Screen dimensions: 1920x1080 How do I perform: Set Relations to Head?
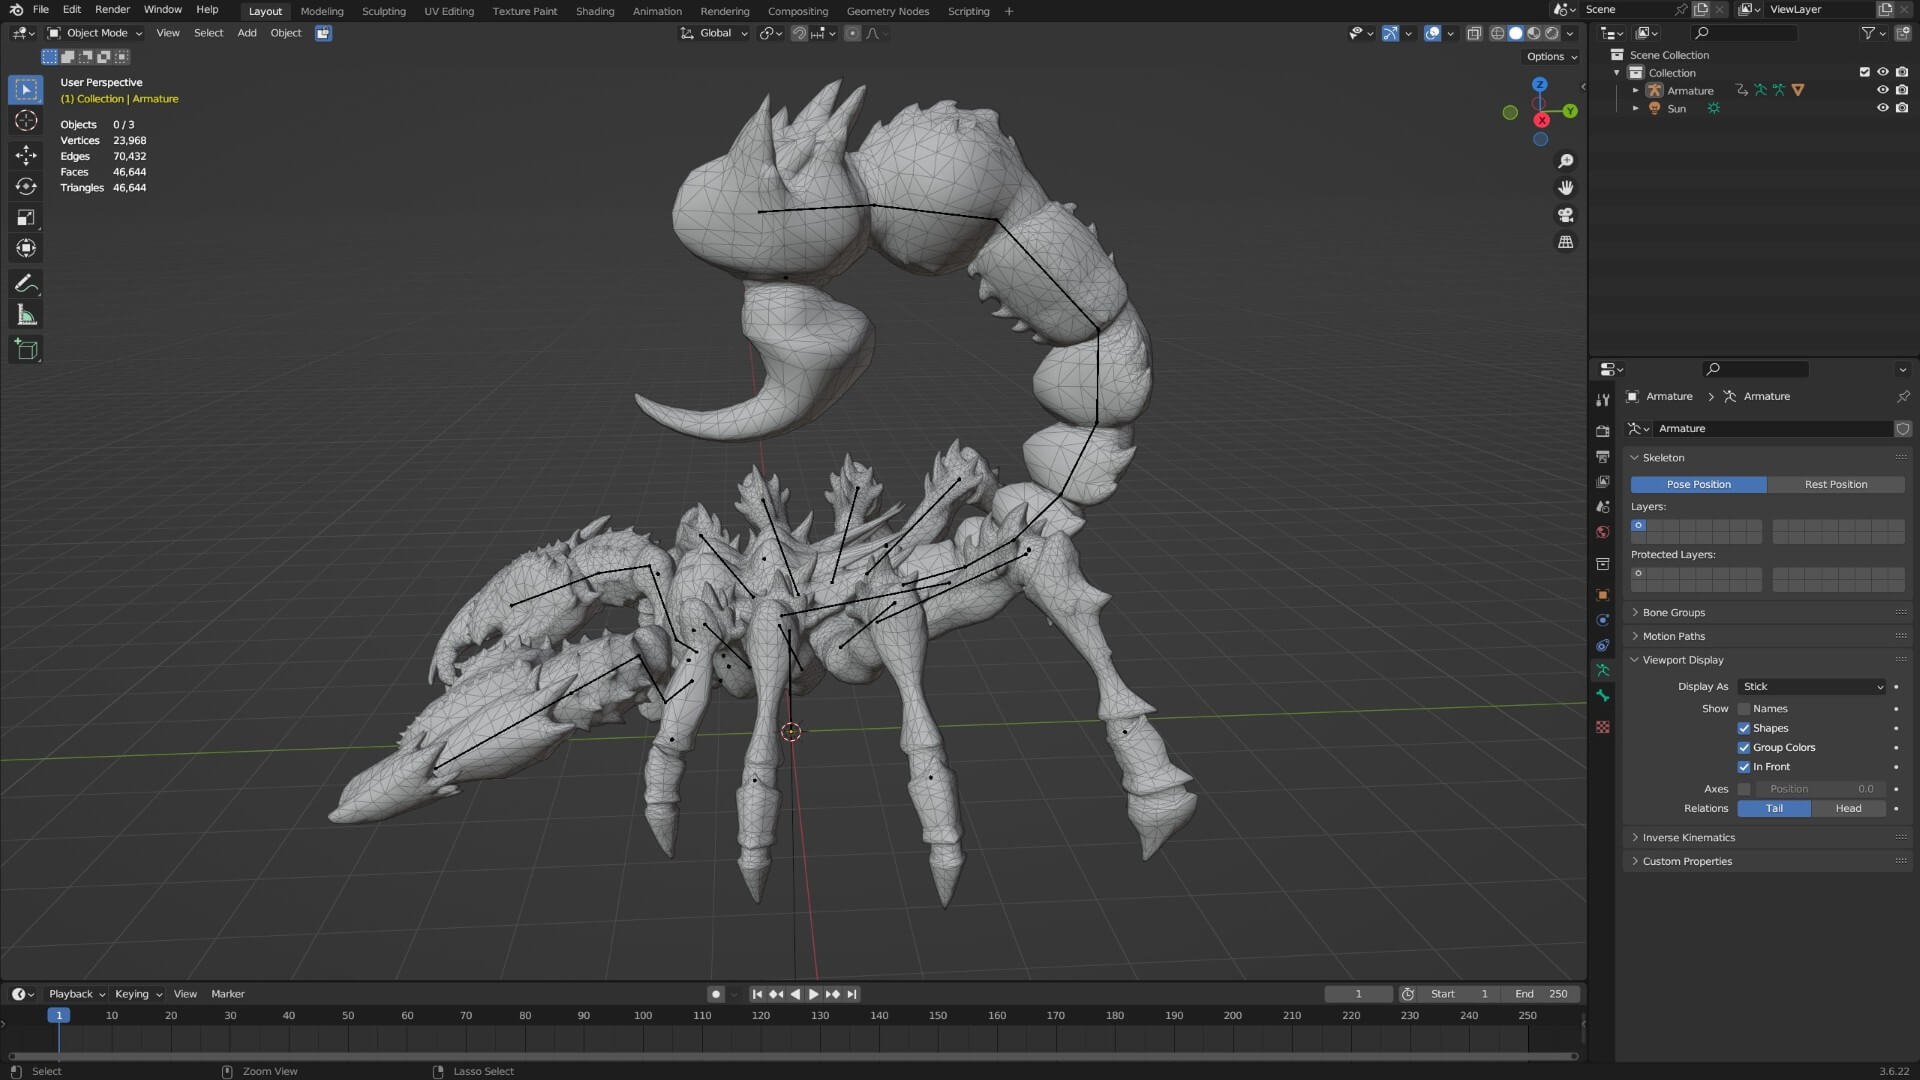coord(1848,809)
